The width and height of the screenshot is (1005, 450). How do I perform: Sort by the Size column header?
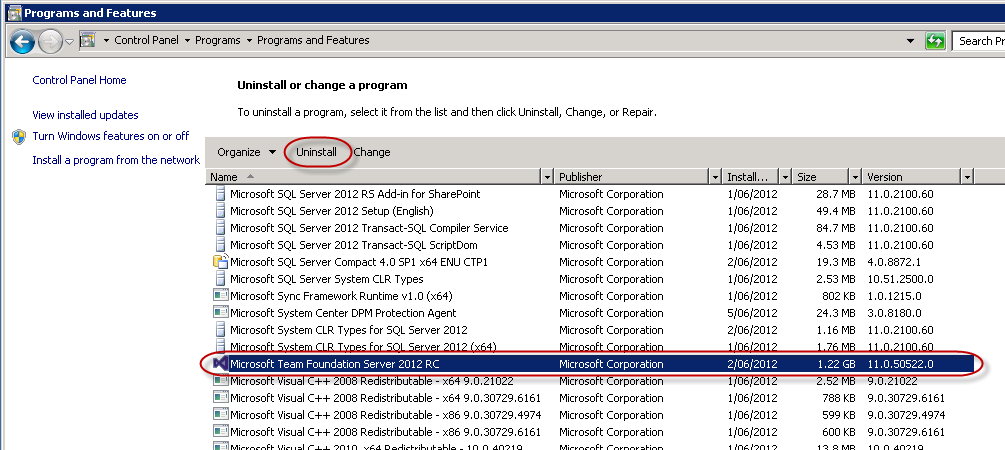(x=821, y=177)
